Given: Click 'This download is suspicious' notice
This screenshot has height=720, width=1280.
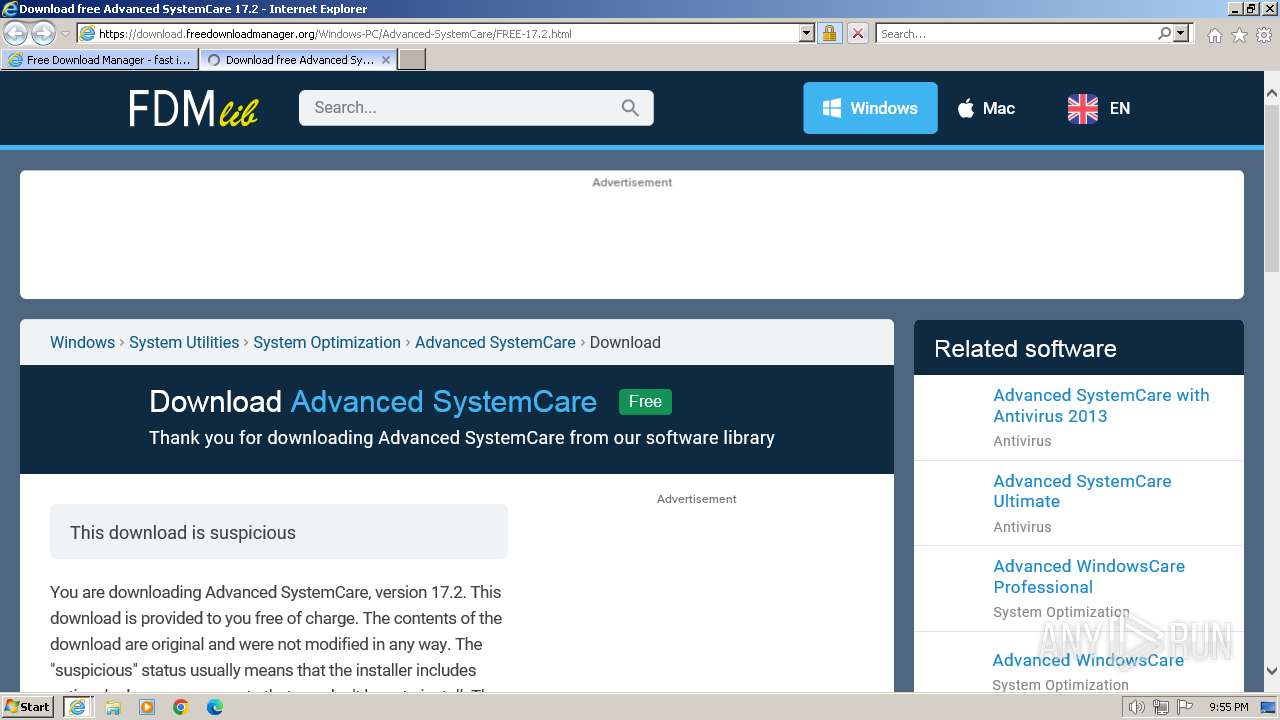Looking at the screenshot, I should tap(279, 532).
